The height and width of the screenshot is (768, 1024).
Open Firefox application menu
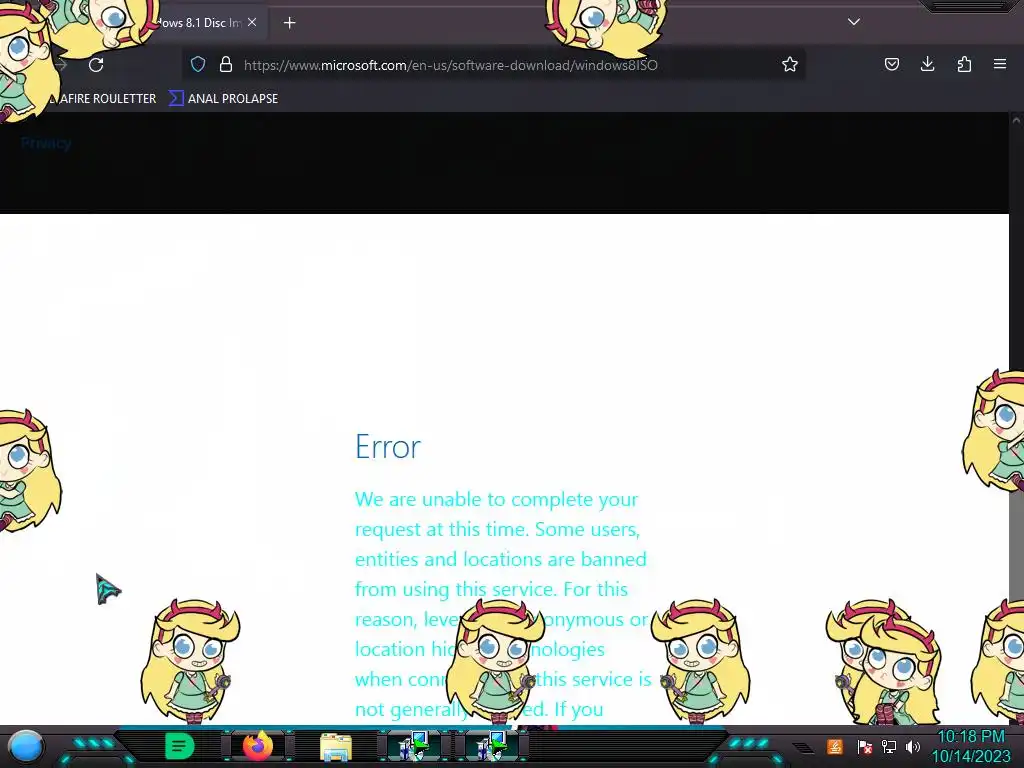(x=1000, y=64)
